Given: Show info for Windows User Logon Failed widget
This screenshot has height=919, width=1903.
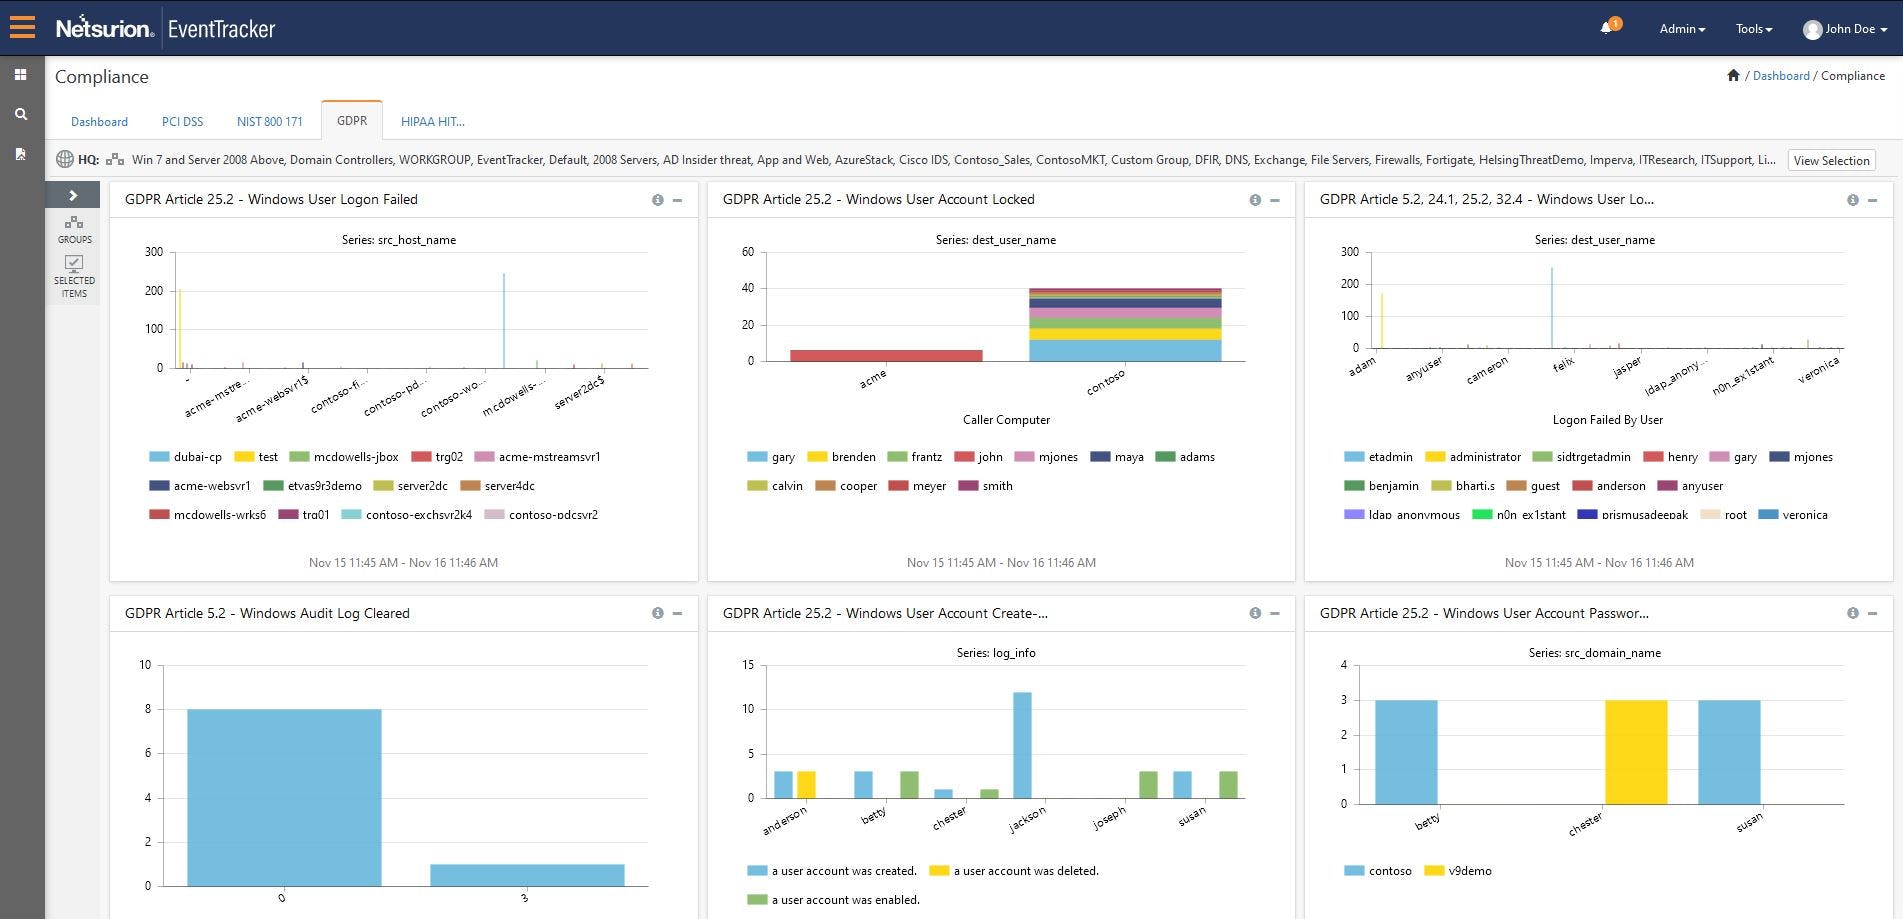Looking at the screenshot, I should point(657,200).
